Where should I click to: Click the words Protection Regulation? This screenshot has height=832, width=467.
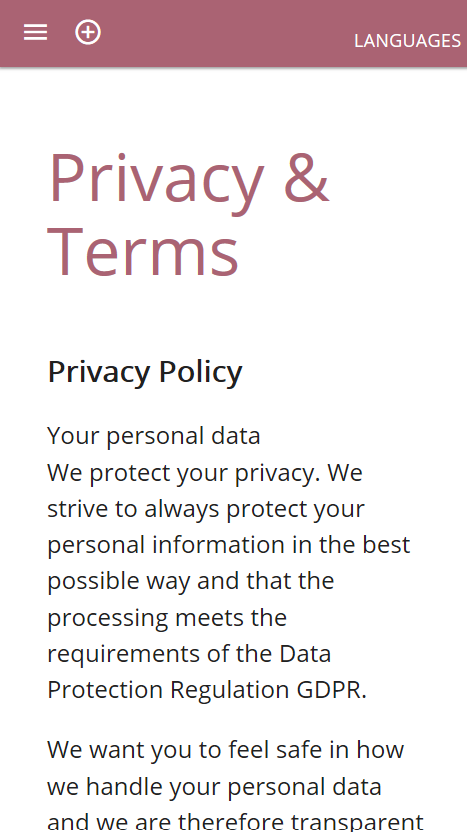tap(169, 690)
